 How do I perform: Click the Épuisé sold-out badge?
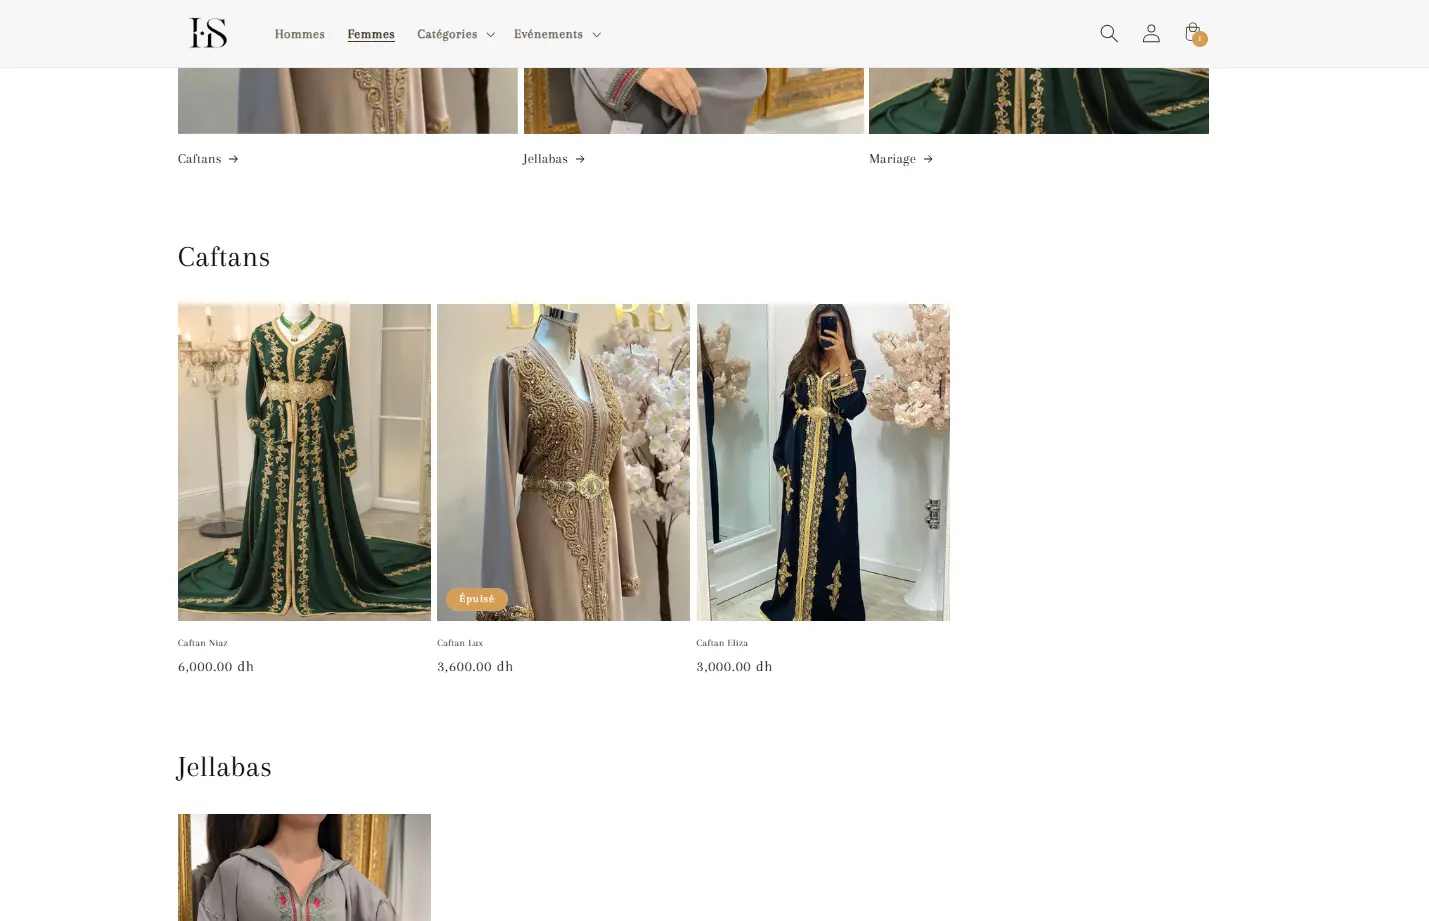click(476, 599)
